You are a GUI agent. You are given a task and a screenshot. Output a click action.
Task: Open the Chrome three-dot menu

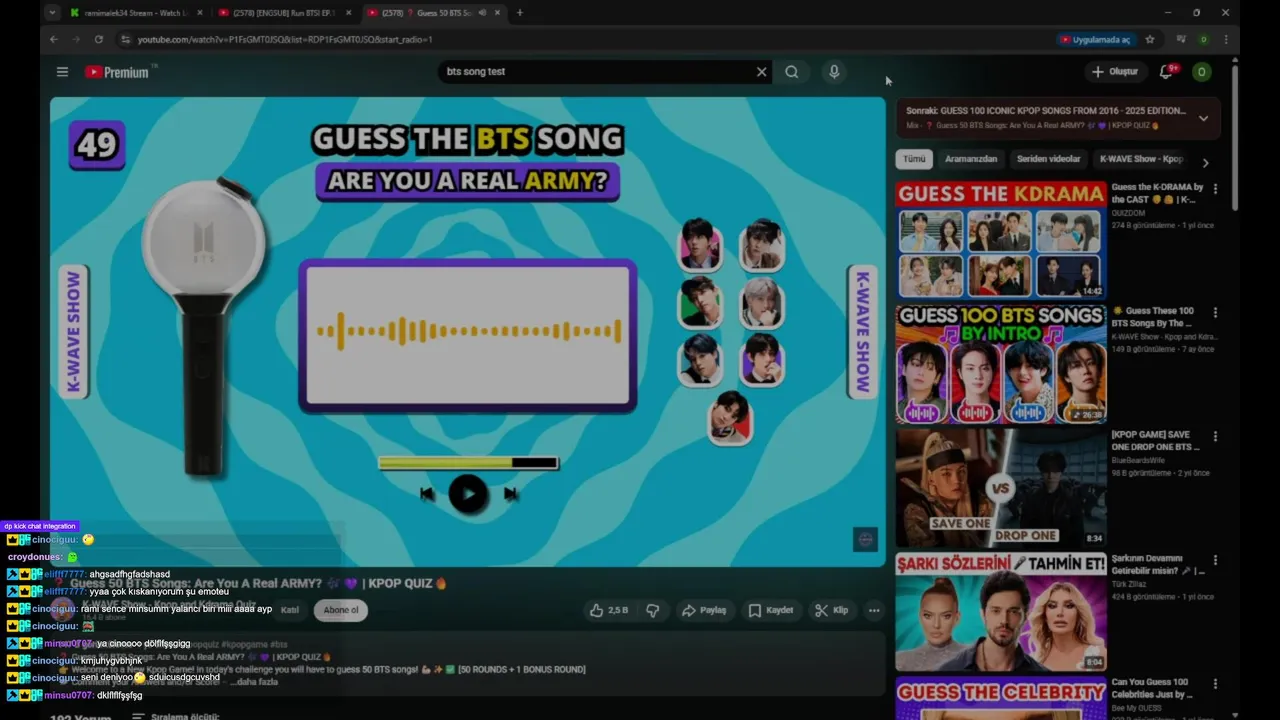coord(1226,39)
